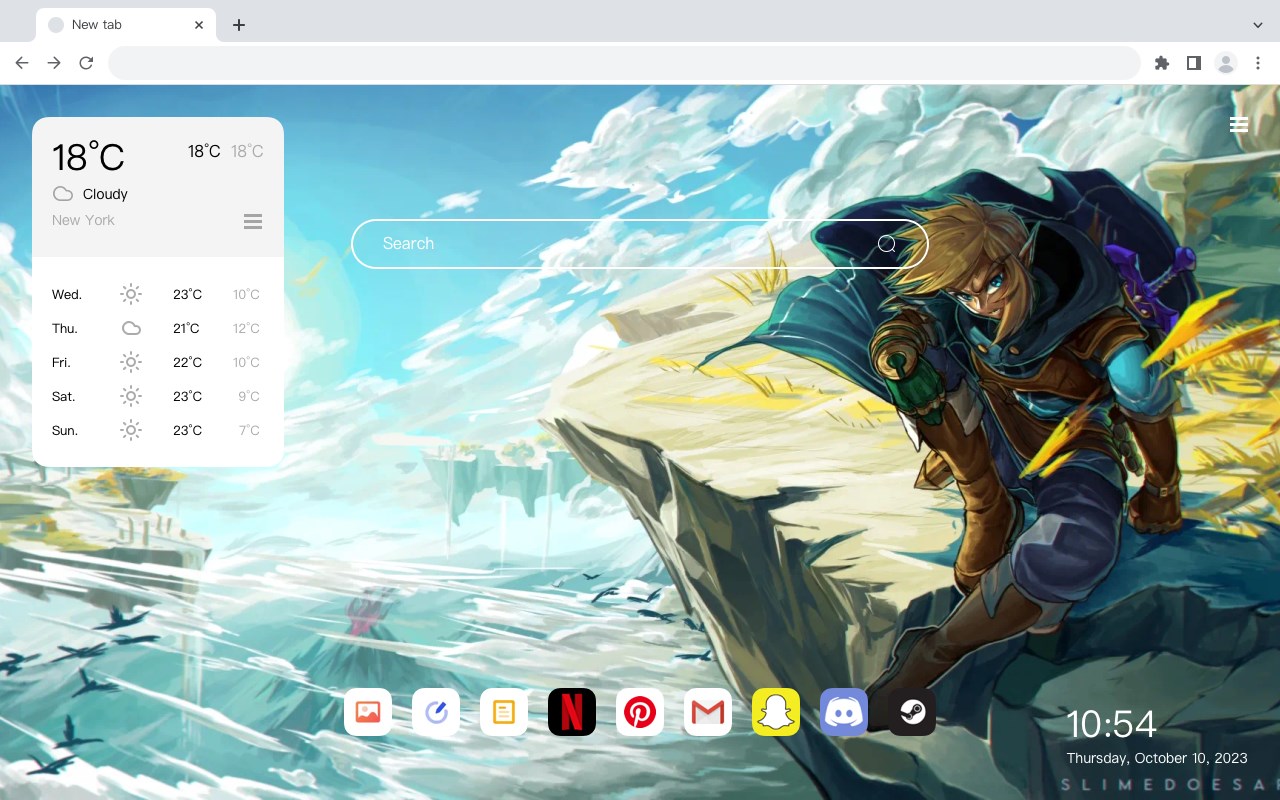1280x800 pixels.
Task: Click the Friday sunny forecast icon
Action: (x=131, y=362)
